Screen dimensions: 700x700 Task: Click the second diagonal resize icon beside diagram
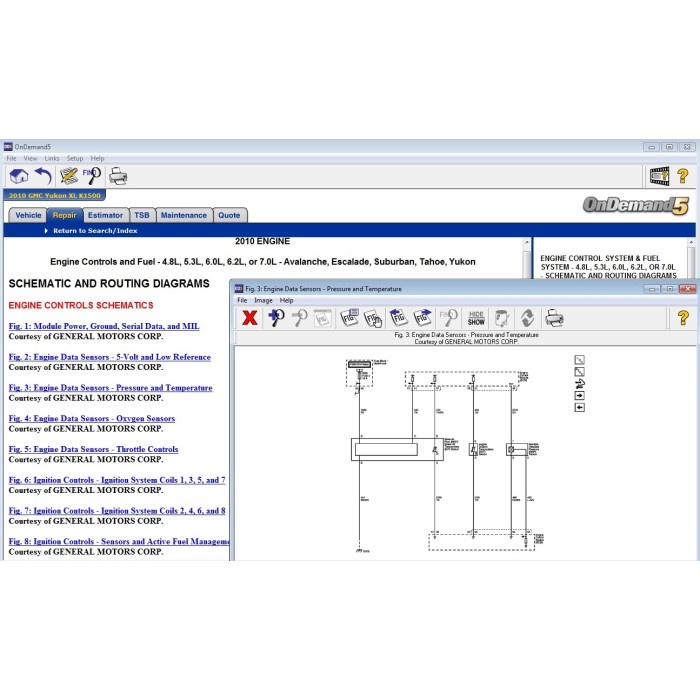(579, 372)
